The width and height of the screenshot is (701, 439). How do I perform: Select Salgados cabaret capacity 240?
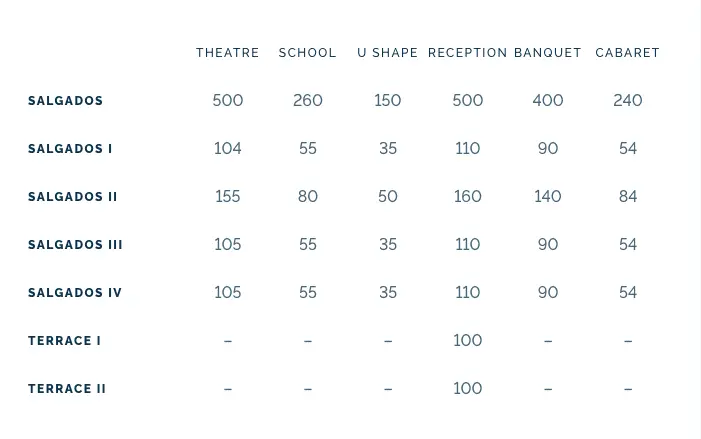[627, 100]
